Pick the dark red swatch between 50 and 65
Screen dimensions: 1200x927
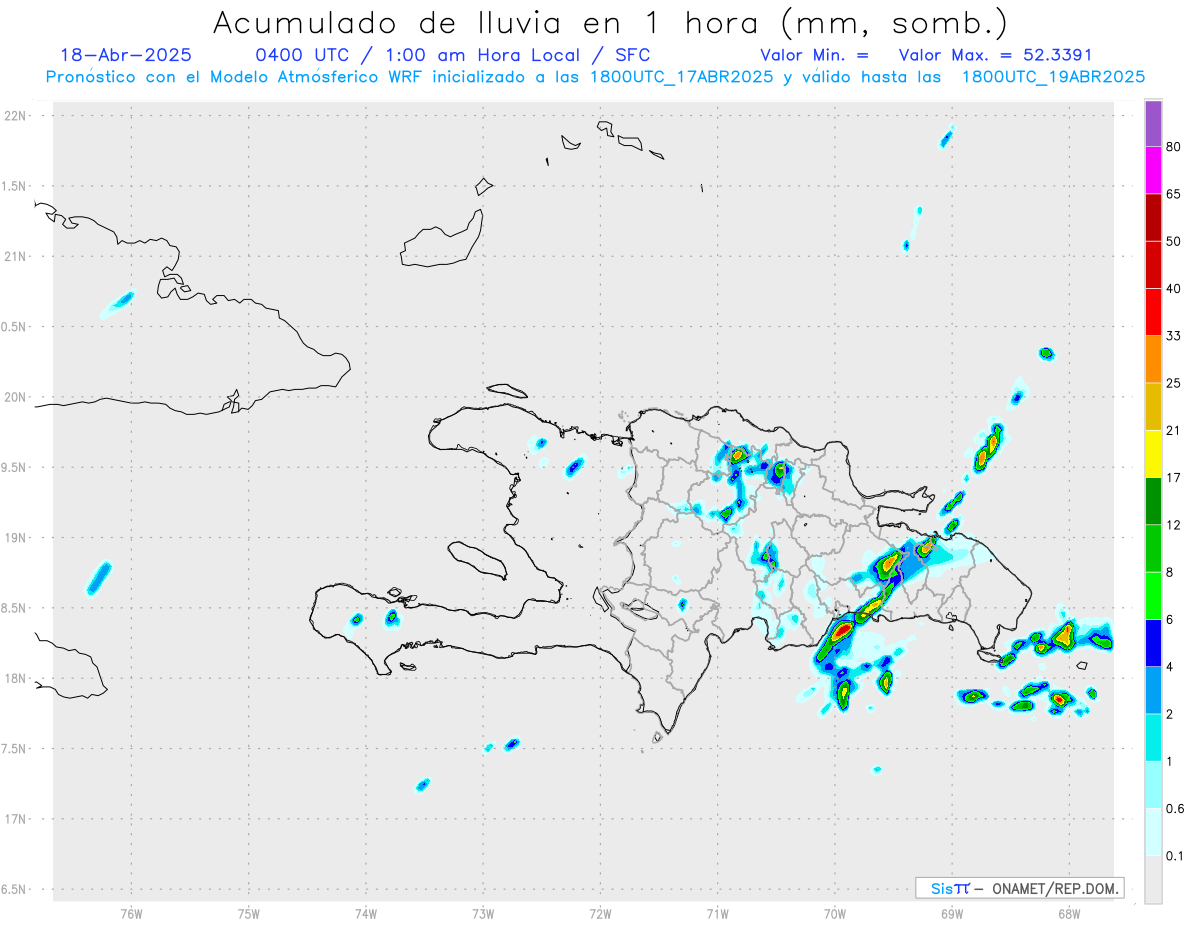1153,217
